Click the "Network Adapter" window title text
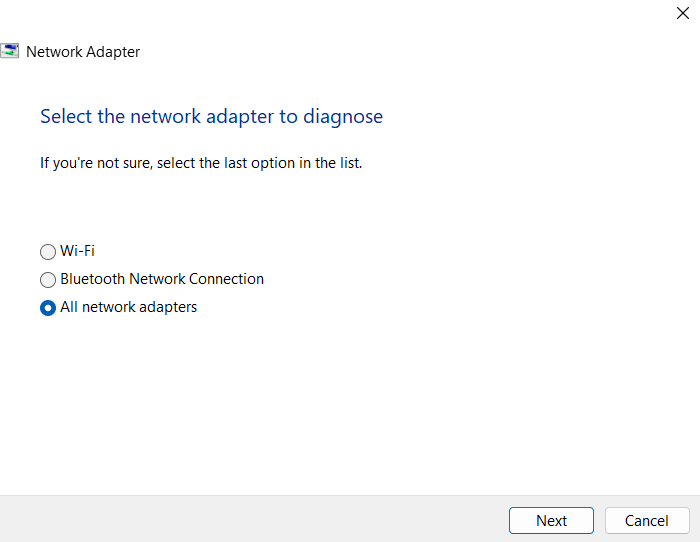 83,52
